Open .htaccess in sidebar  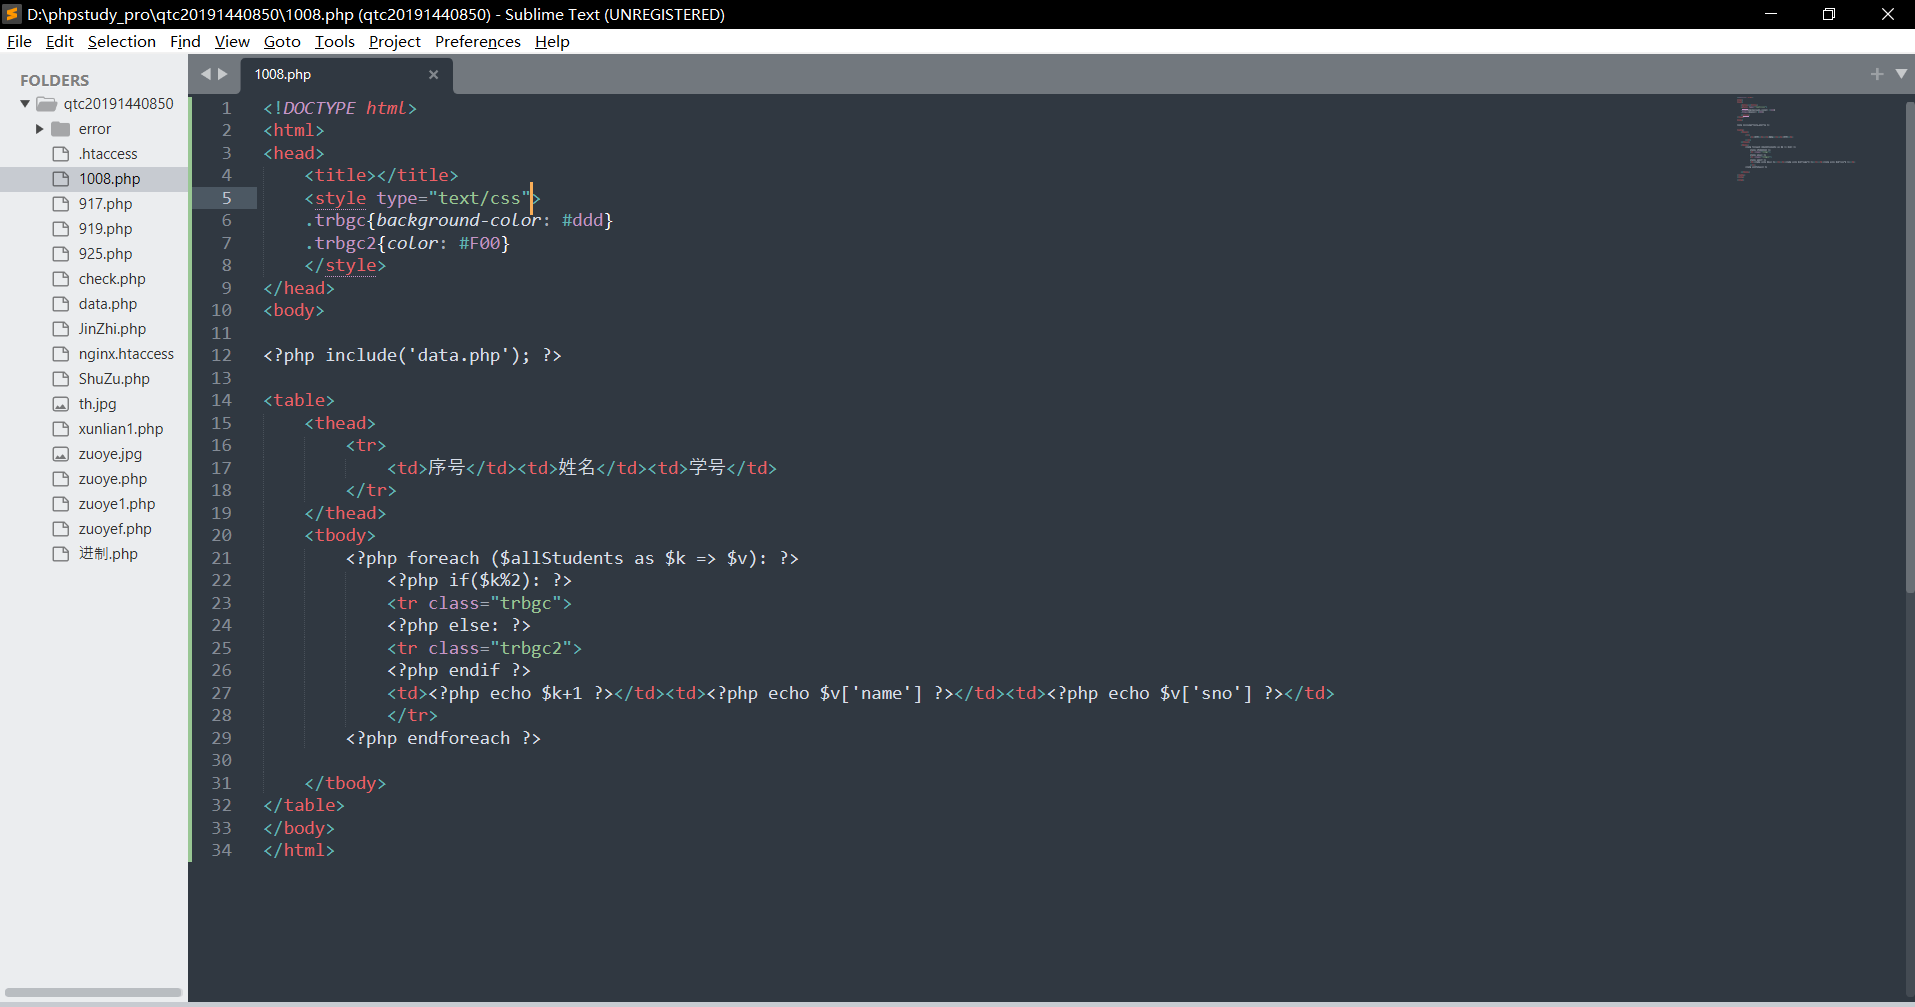pyautogui.click(x=108, y=154)
